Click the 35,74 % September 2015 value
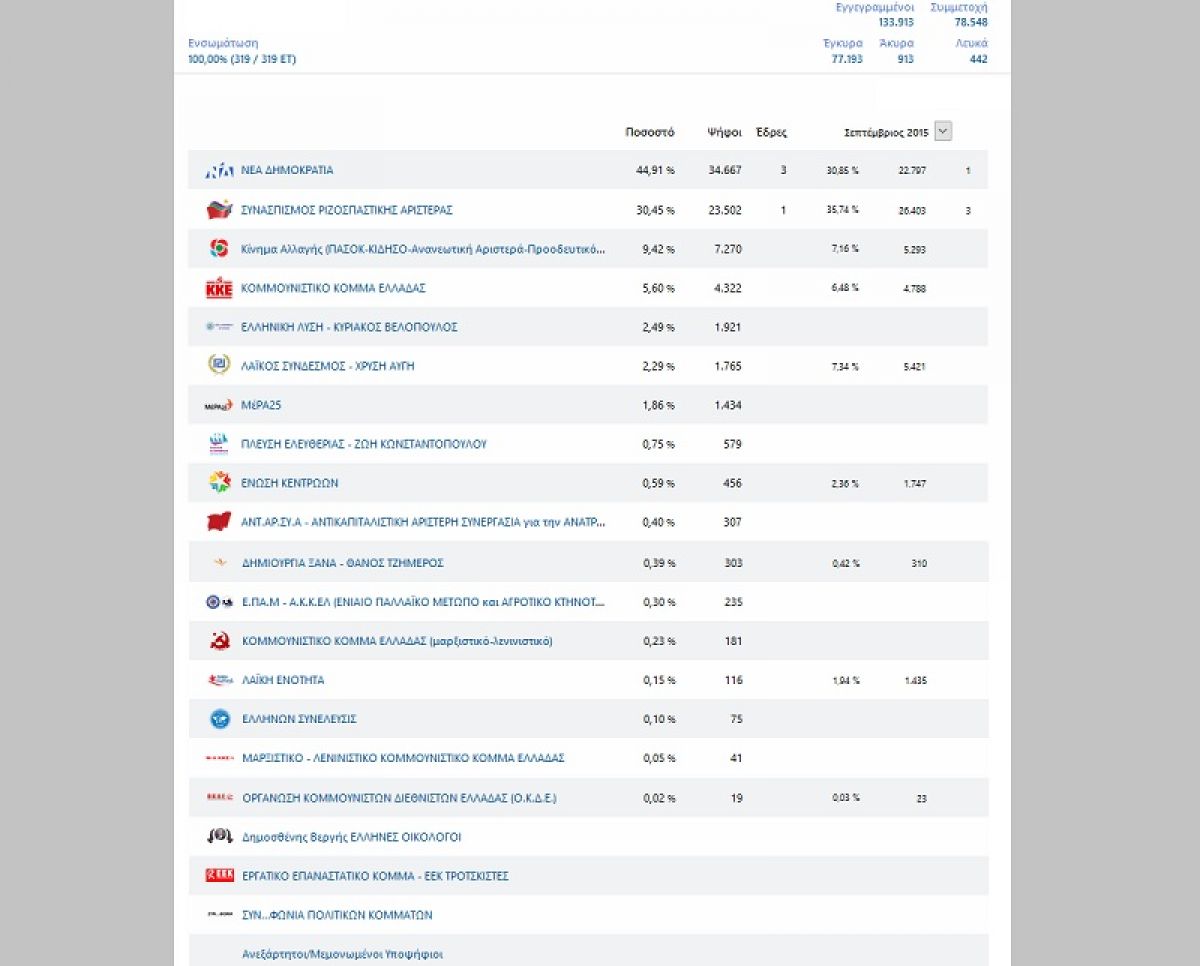Viewport: 1200px width, 966px height. 842,210
